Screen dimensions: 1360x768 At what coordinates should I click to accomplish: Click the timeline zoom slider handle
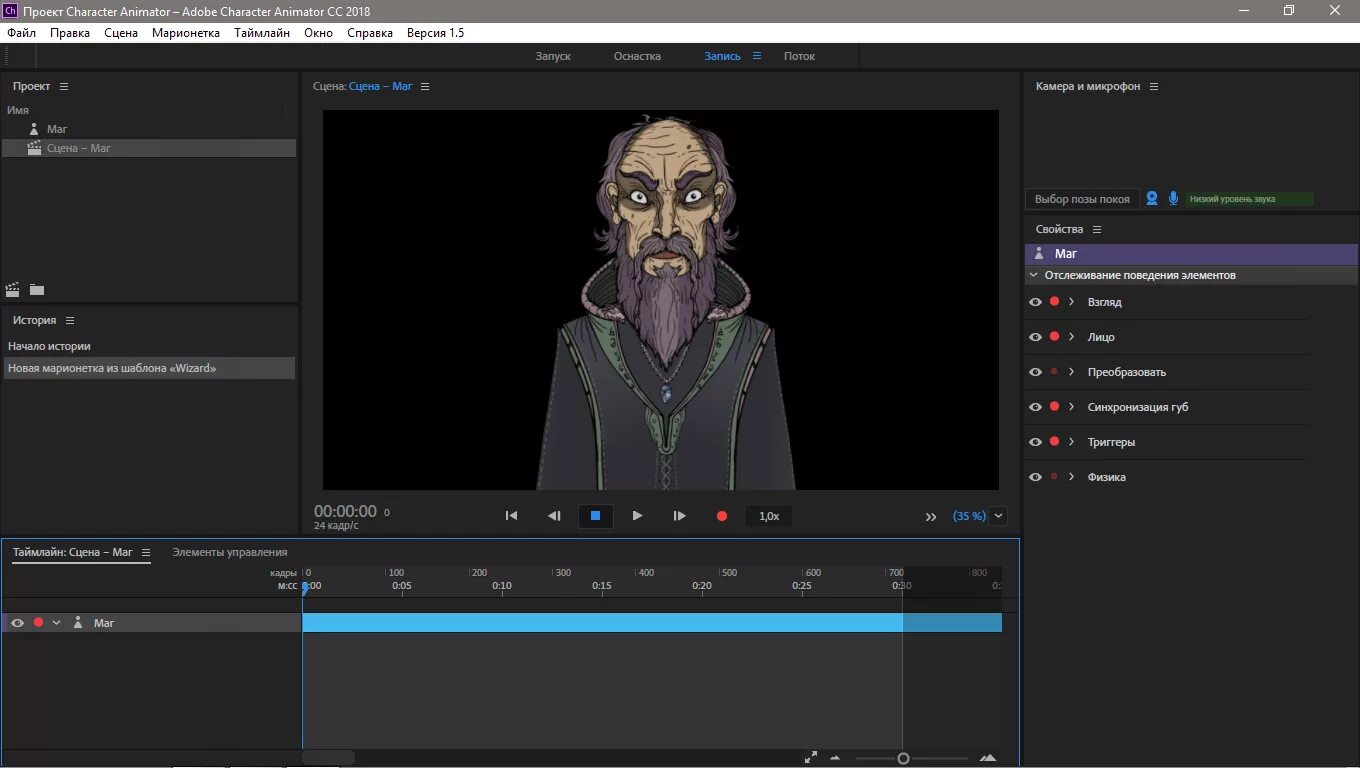[x=903, y=759]
